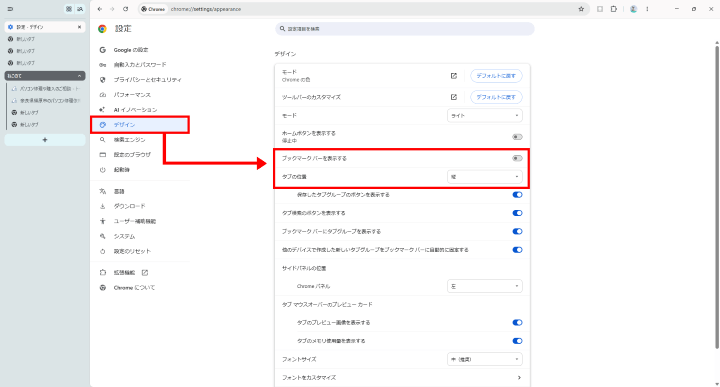720x387 pixels.
Task: Click デフォルトに戻す button in the Chrome の色 row
Action: pos(496,76)
